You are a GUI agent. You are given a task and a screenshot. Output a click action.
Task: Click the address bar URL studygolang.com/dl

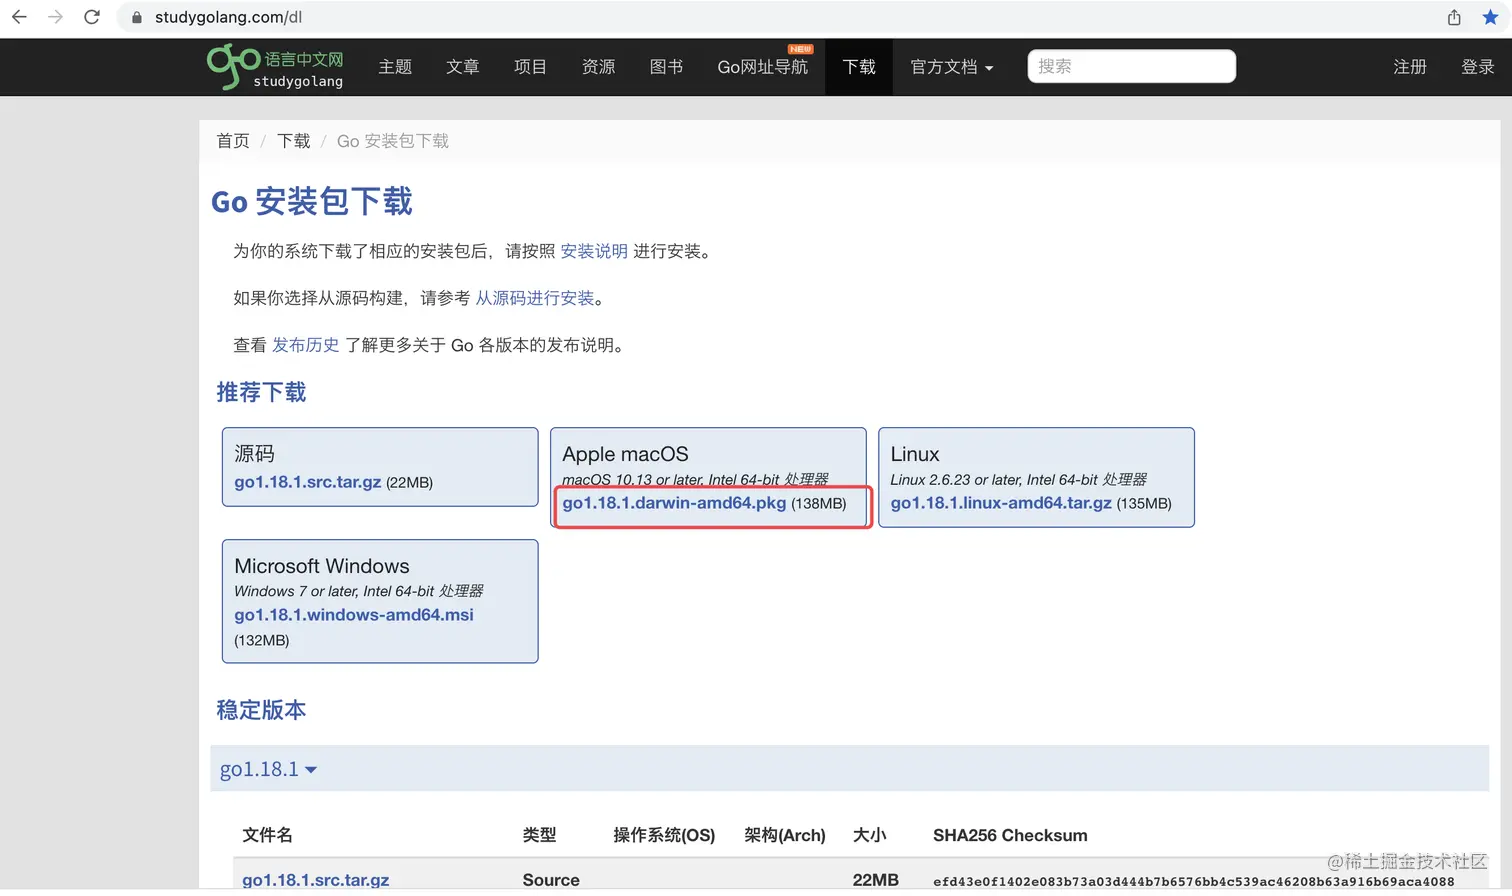pyautogui.click(x=228, y=17)
